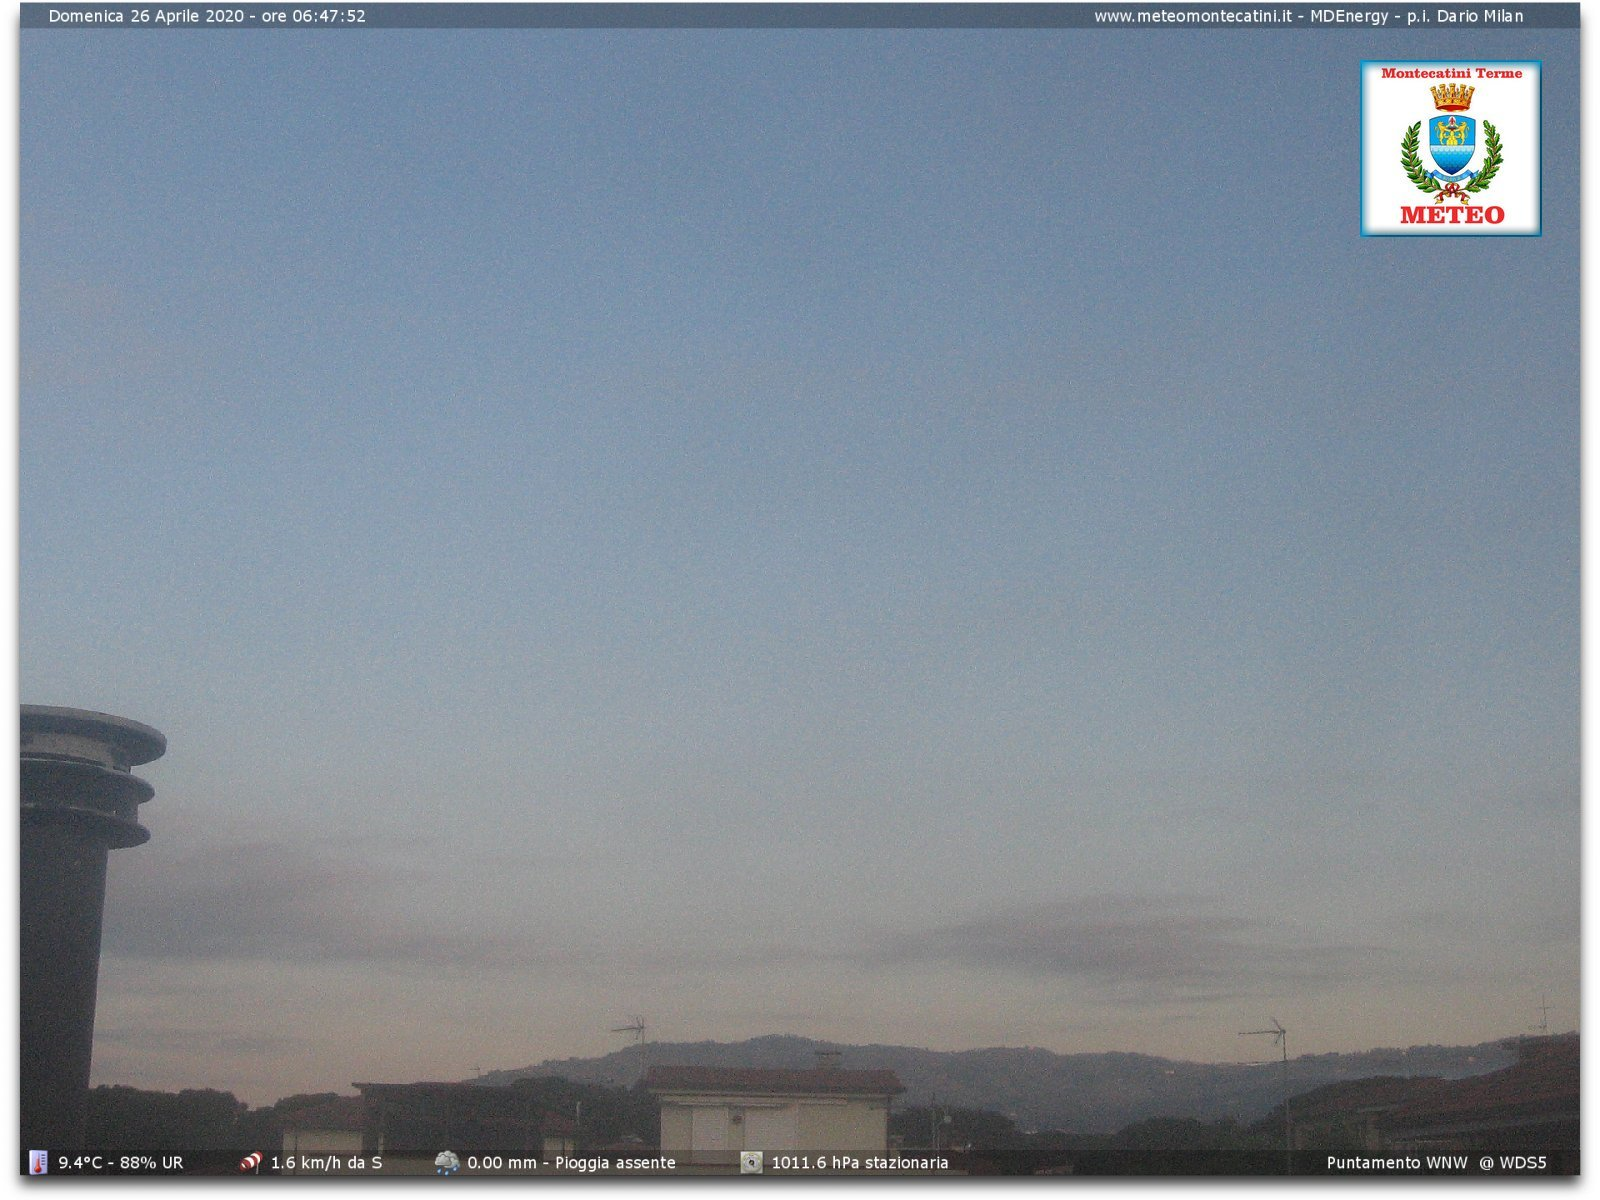Image resolution: width=1600 pixels, height=1200 pixels.
Task: Click the windsock wind icon
Action: point(250,1162)
